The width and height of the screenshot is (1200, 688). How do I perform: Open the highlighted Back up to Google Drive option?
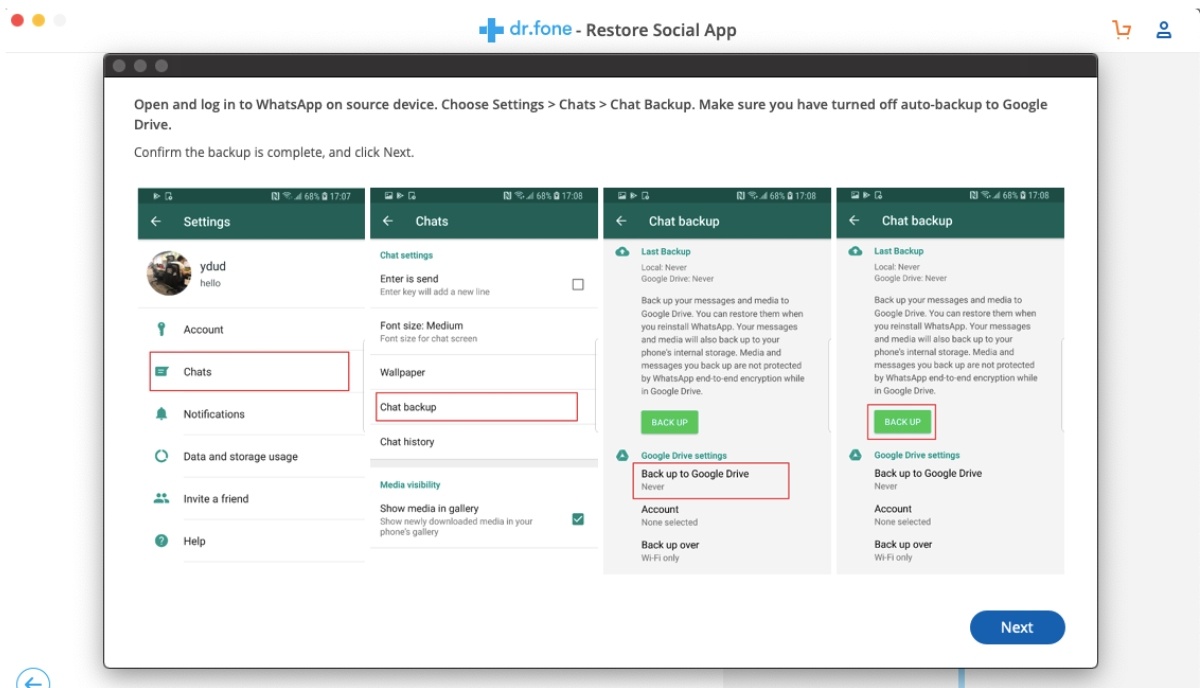pyautogui.click(x=710, y=480)
